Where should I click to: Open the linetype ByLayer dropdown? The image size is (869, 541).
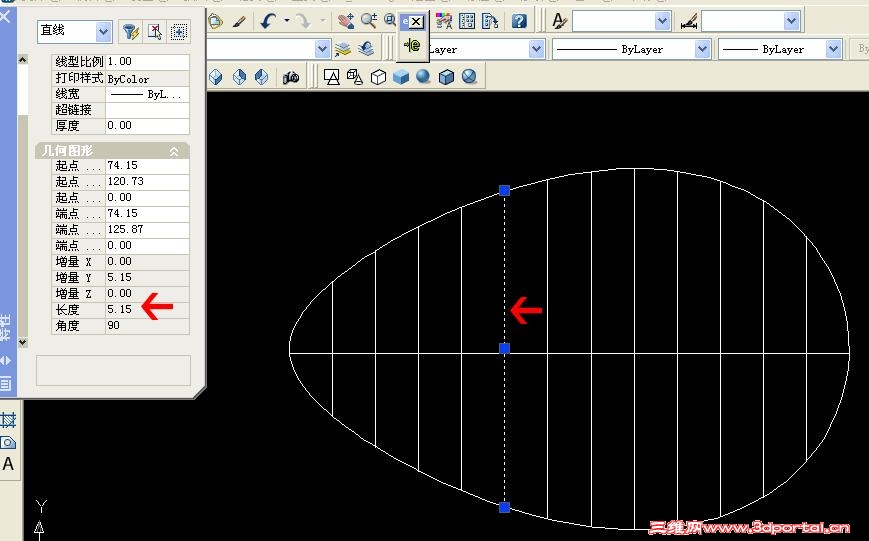[x=702, y=49]
